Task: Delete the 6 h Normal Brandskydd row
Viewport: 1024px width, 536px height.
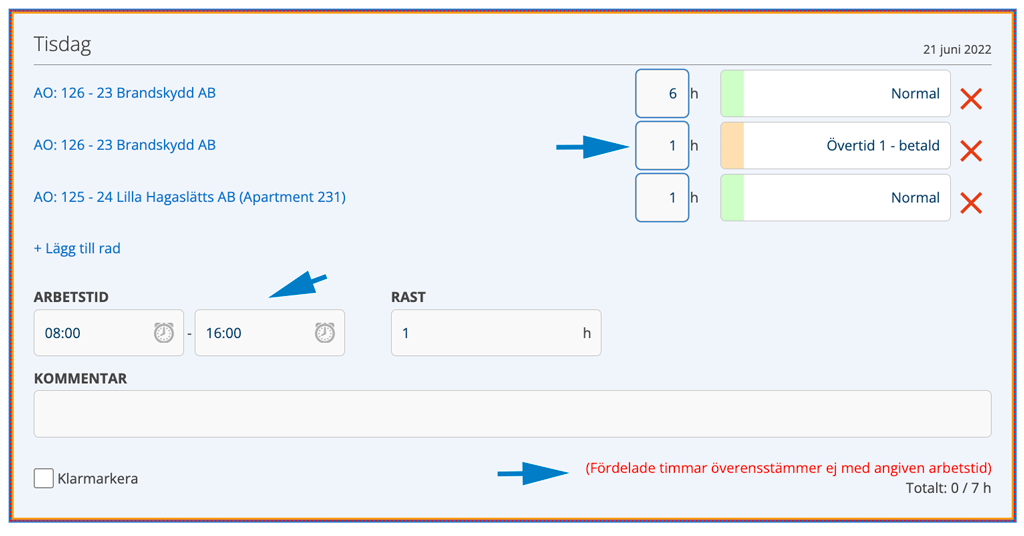Action: point(971,99)
